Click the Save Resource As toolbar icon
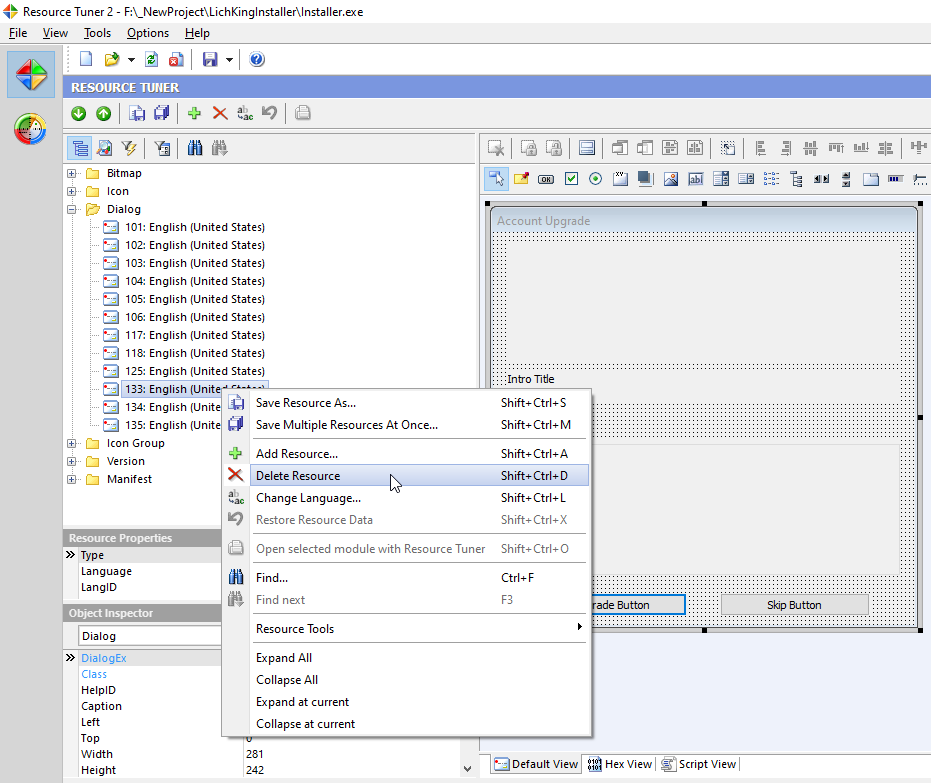Screen dimensions: 931x783 click(x=137, y=113)
